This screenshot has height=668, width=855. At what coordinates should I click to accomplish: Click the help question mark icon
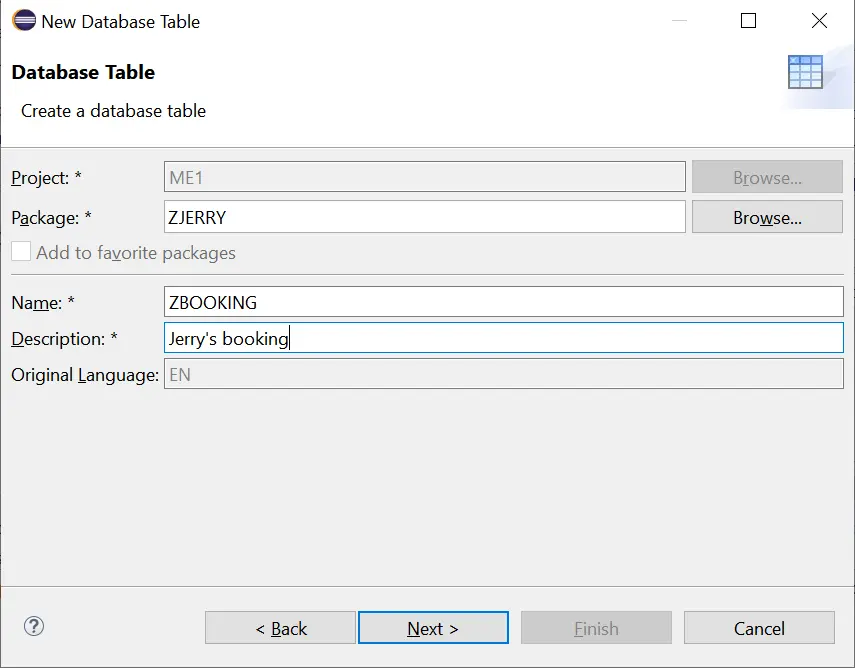point(34,627)
